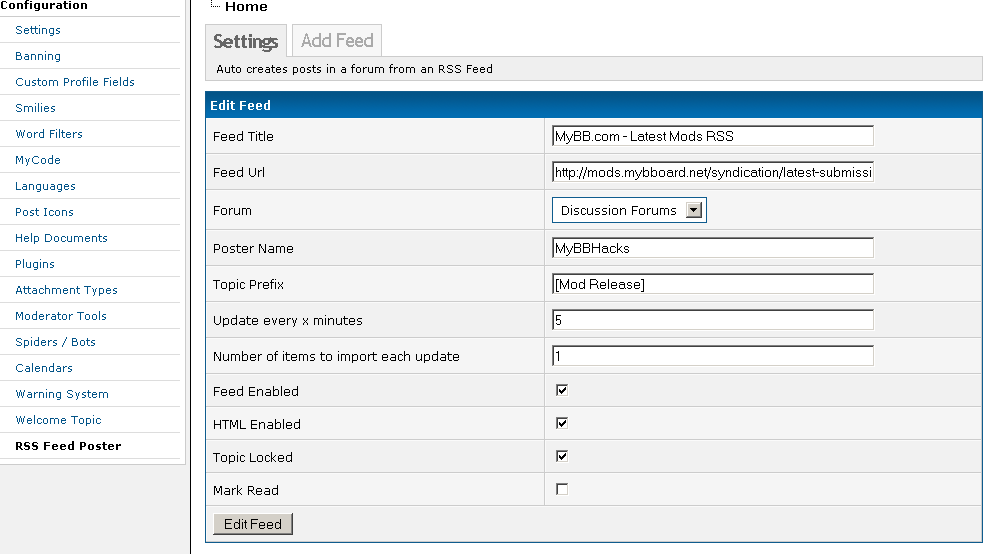Select the Settings tab
This screenshot has height=554, width=988.
(246, 41)
